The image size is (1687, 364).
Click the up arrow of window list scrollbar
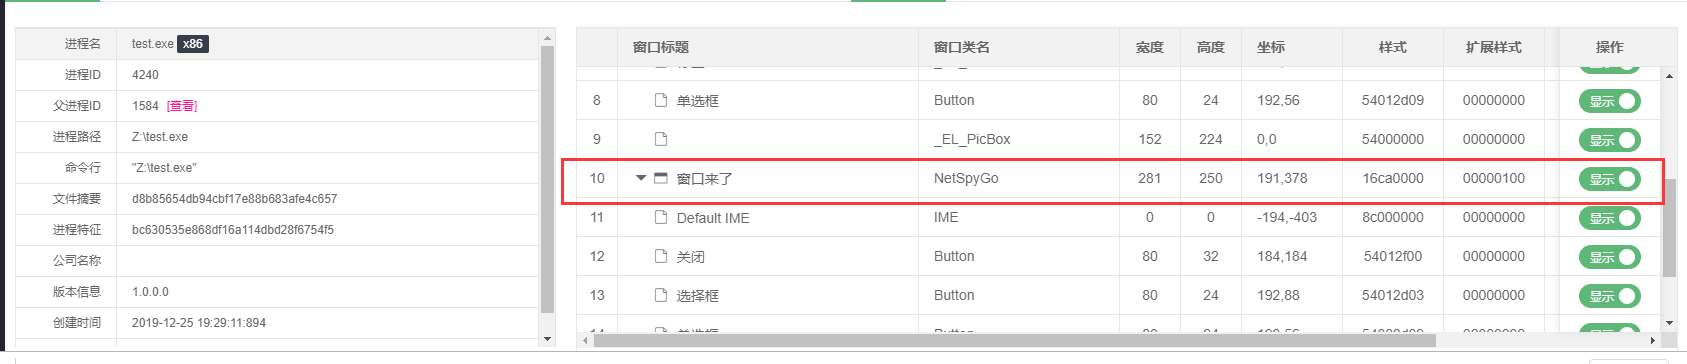coord(1669,76)
